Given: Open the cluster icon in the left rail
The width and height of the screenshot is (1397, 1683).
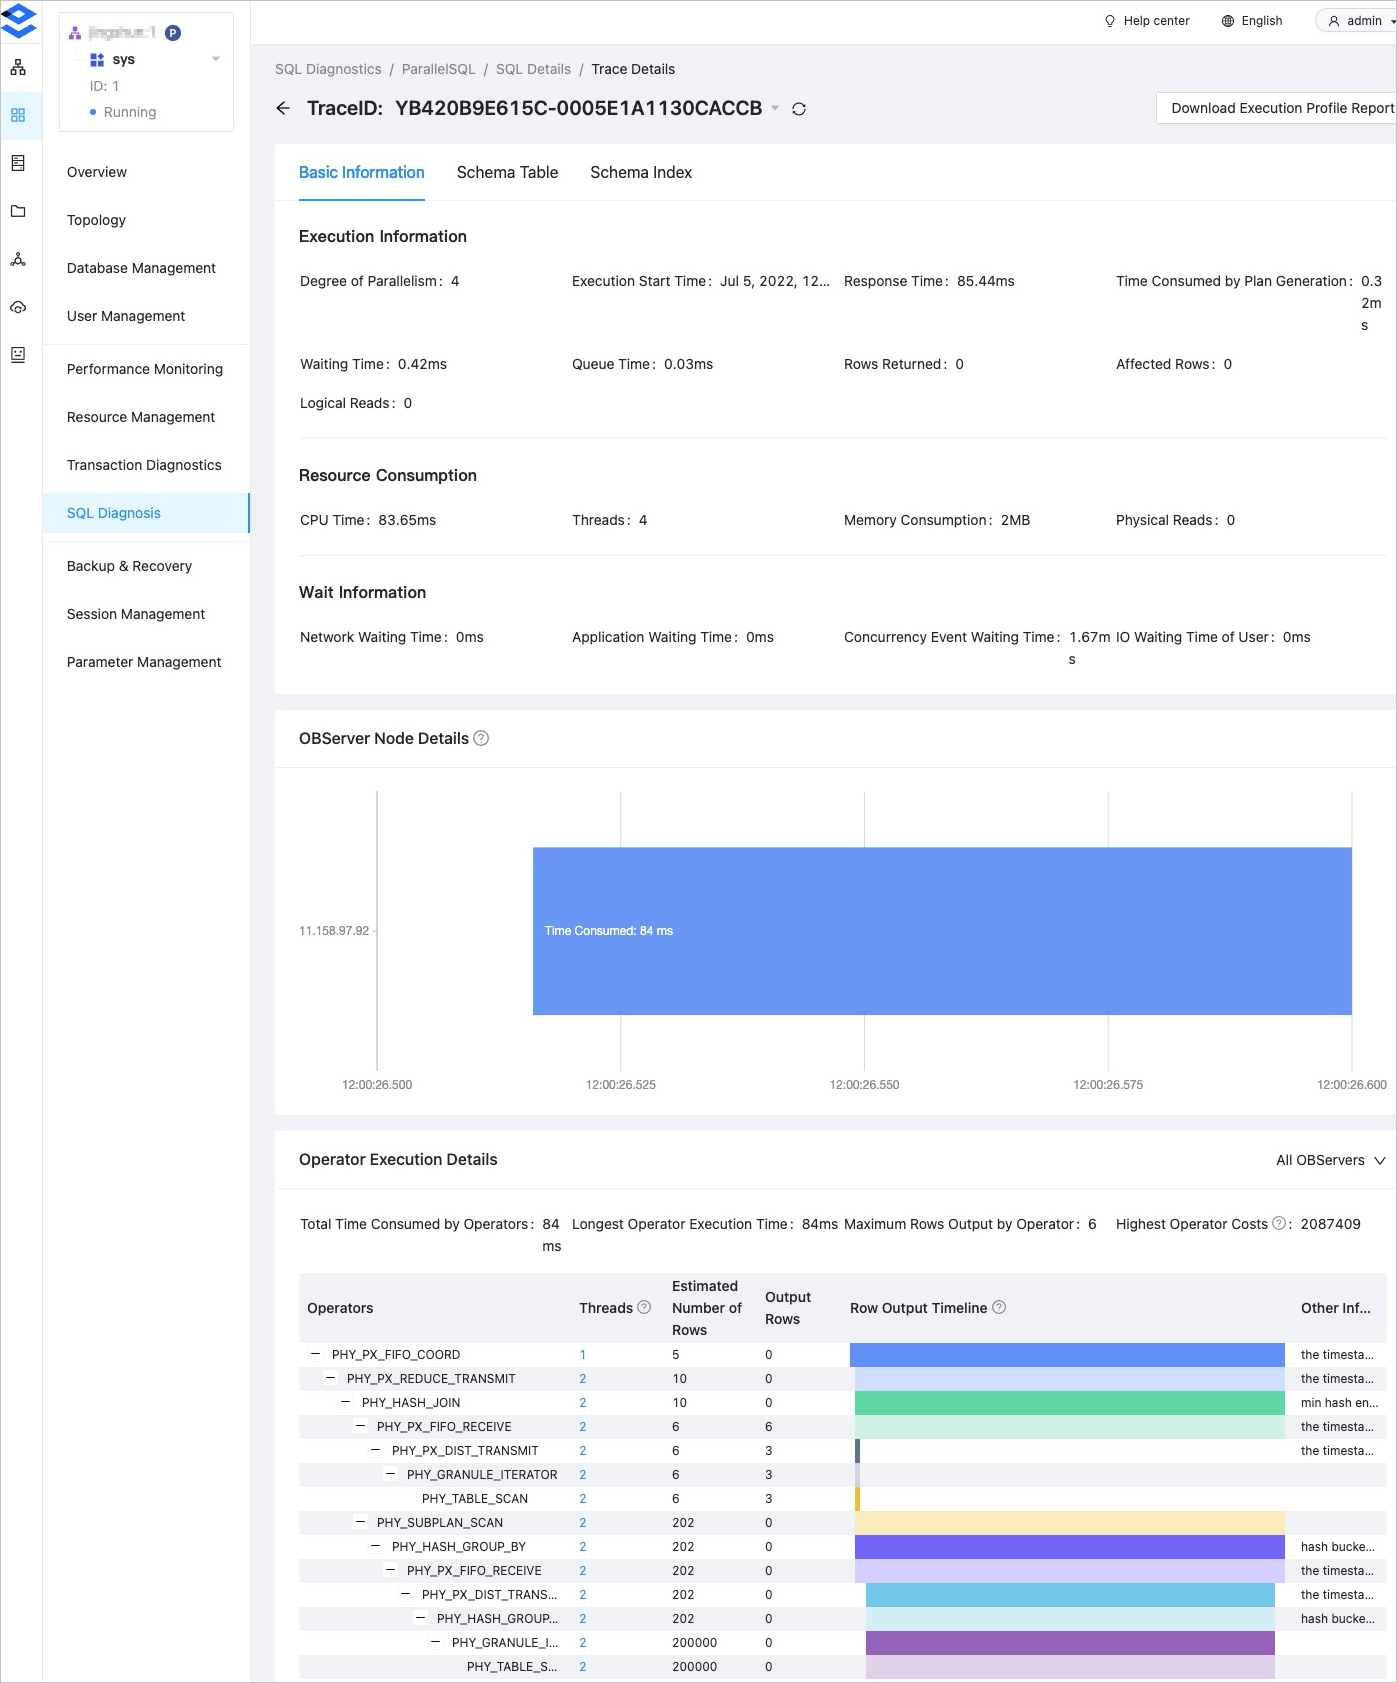Looking at the screenshot, I should [x=18, y=68].
